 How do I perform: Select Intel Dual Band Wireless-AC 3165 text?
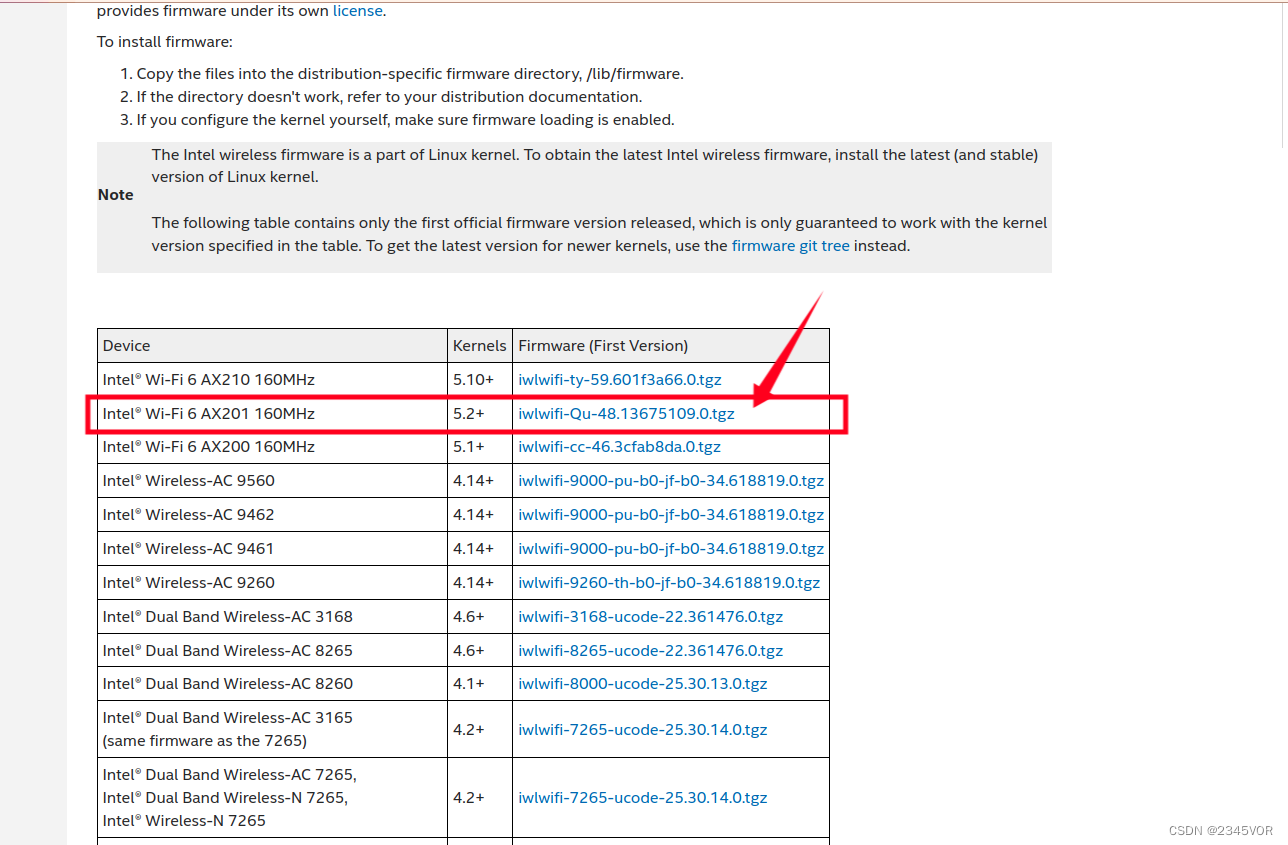228,718
